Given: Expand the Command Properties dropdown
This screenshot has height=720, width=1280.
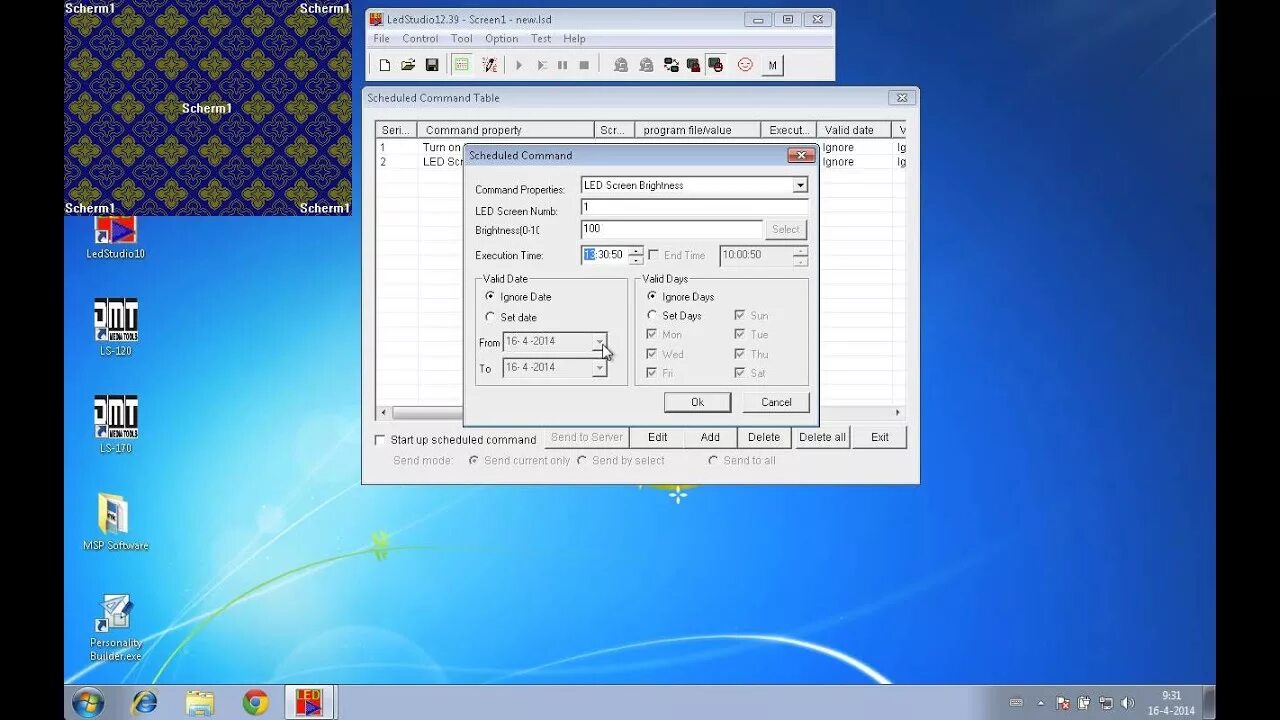Looking at the screenshot, I should (800, 185).
